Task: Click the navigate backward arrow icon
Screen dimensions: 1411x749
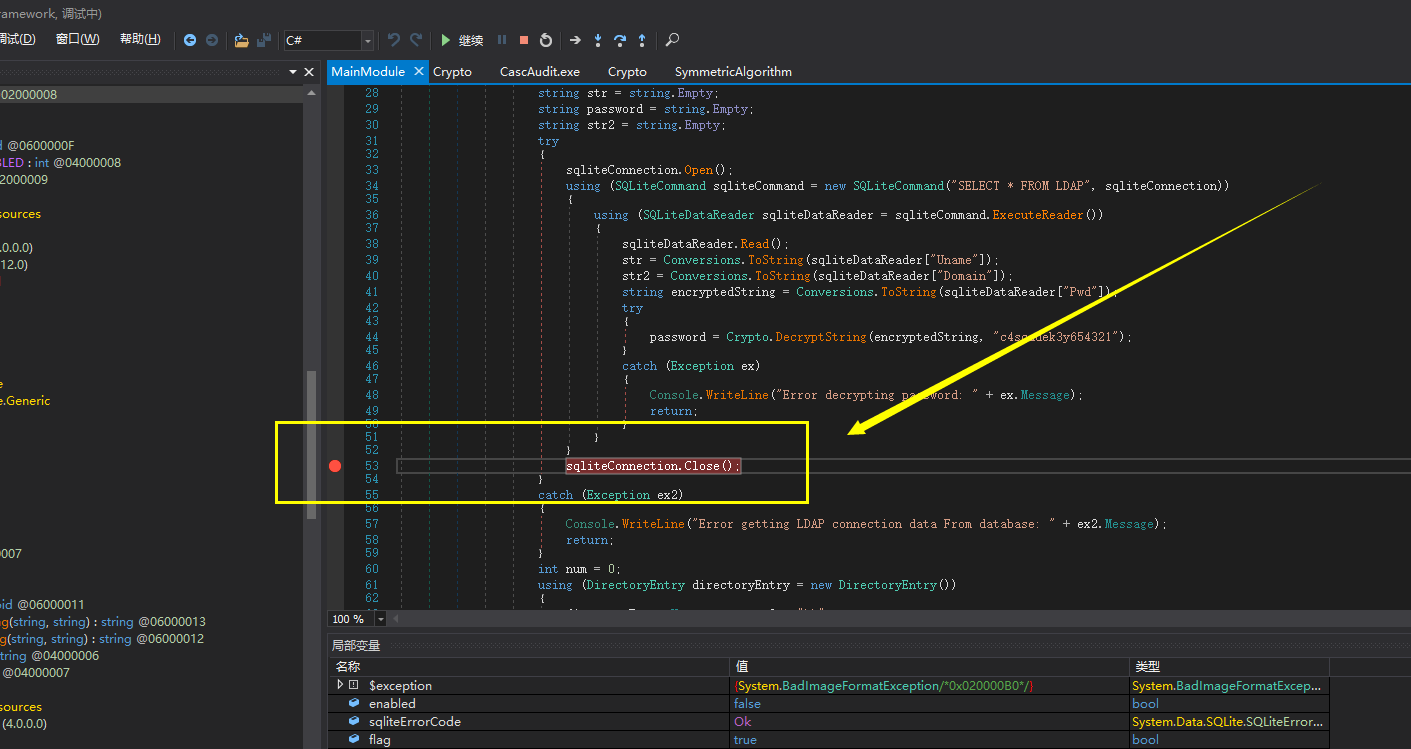Action: (190, 40)
